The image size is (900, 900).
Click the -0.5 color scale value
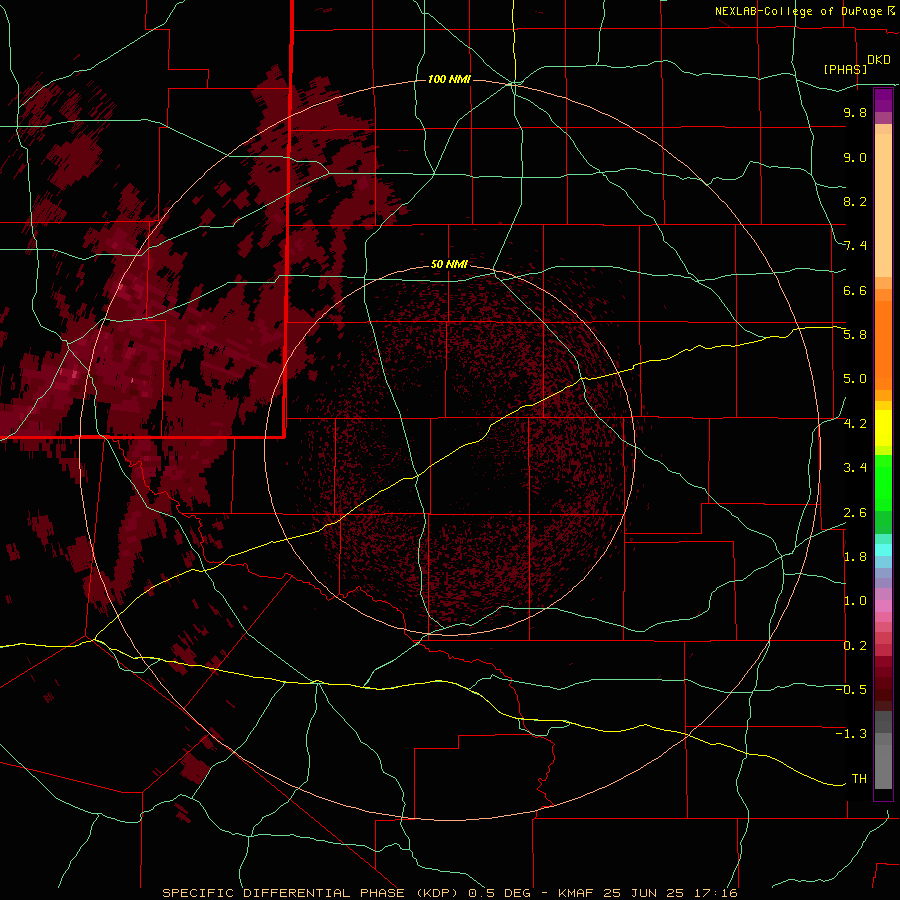pyautogui.click(x=851, y=690)
